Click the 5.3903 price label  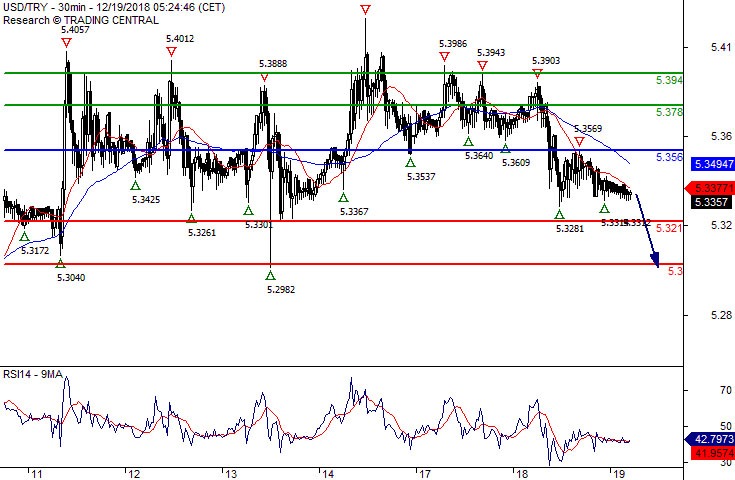pyautogui.click(x=546, y=60)
